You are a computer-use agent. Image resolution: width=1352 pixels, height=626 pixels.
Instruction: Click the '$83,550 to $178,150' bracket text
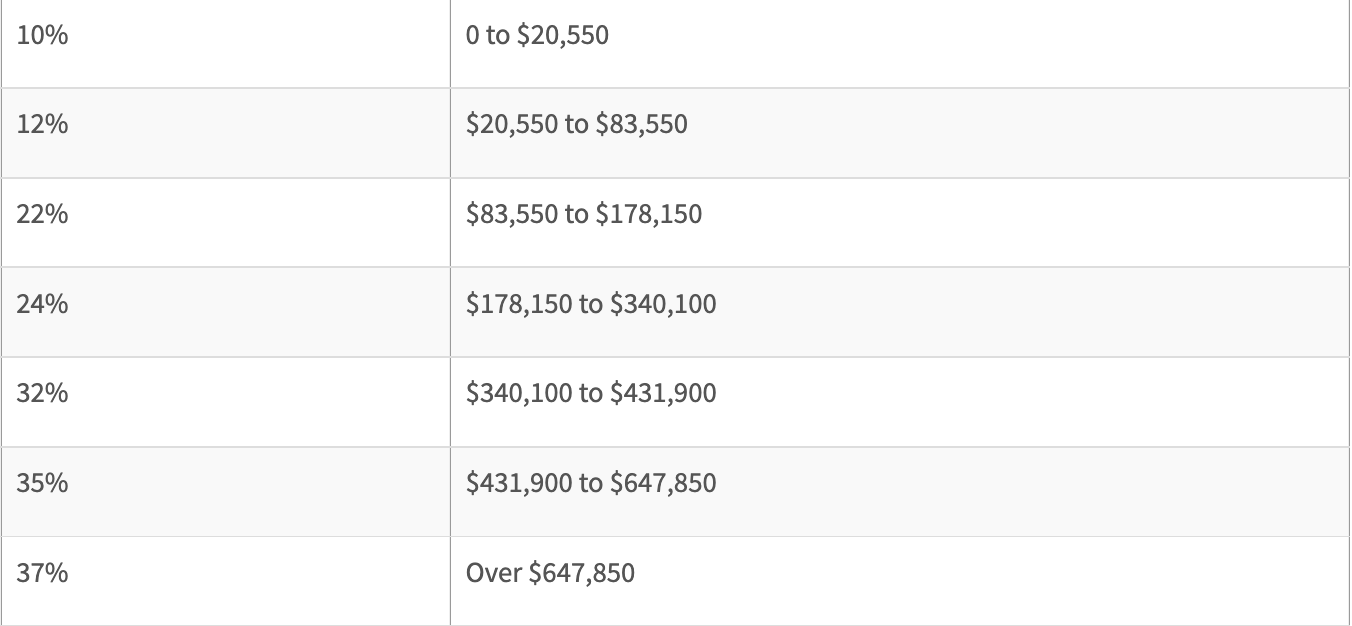point(584,214)
